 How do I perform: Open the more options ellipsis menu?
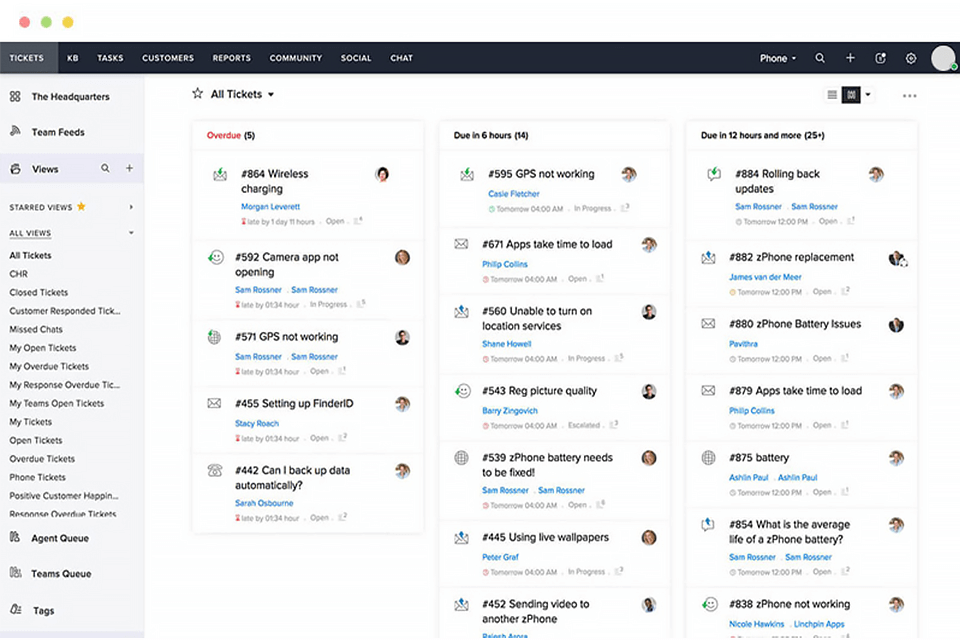click(x=909, y=94)
